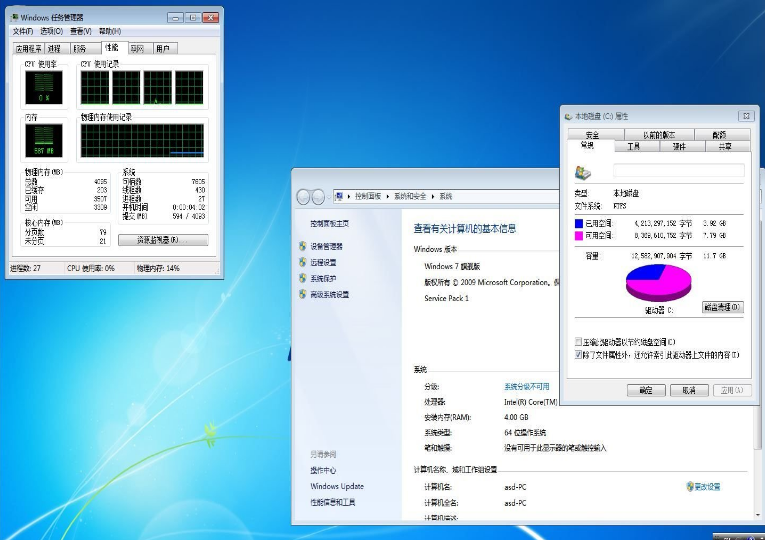Image resolution: width=765 pixels, height=540 pixels.
Task: Click 系统和安全 in the address breadcrumb
Action: [x=410, y=196]
